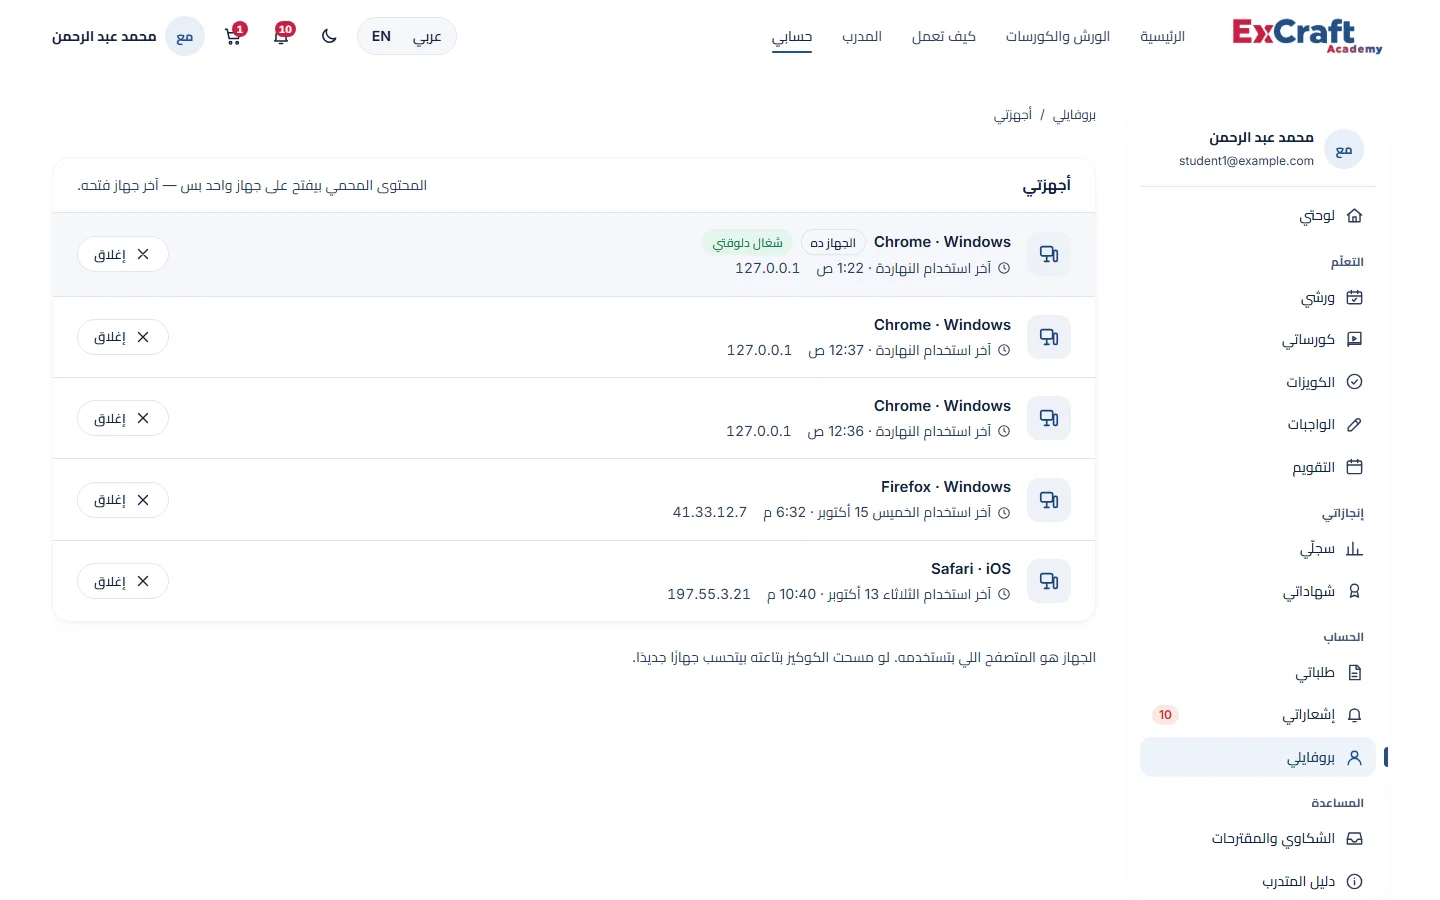Open المدرب in top navigation
Image resolution: width=1440 pixels, height=900 pixels.
pos(862,37)
